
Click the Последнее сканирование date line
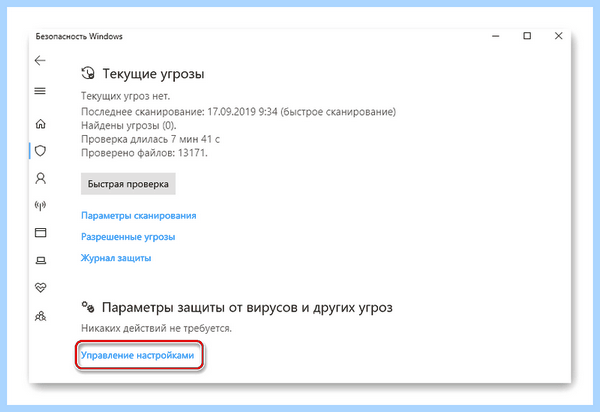click(238, 112)
